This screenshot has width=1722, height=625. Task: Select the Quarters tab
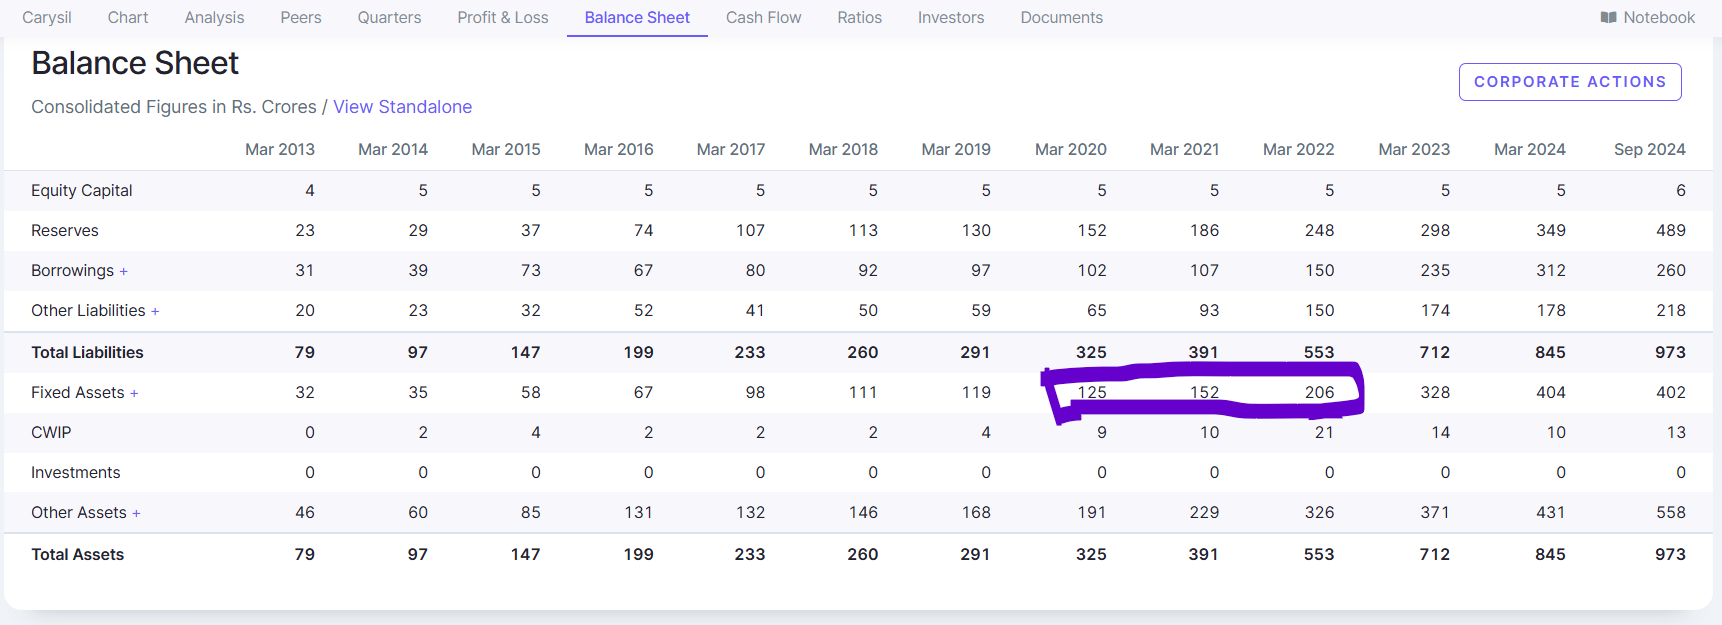[x=389, y=17]
